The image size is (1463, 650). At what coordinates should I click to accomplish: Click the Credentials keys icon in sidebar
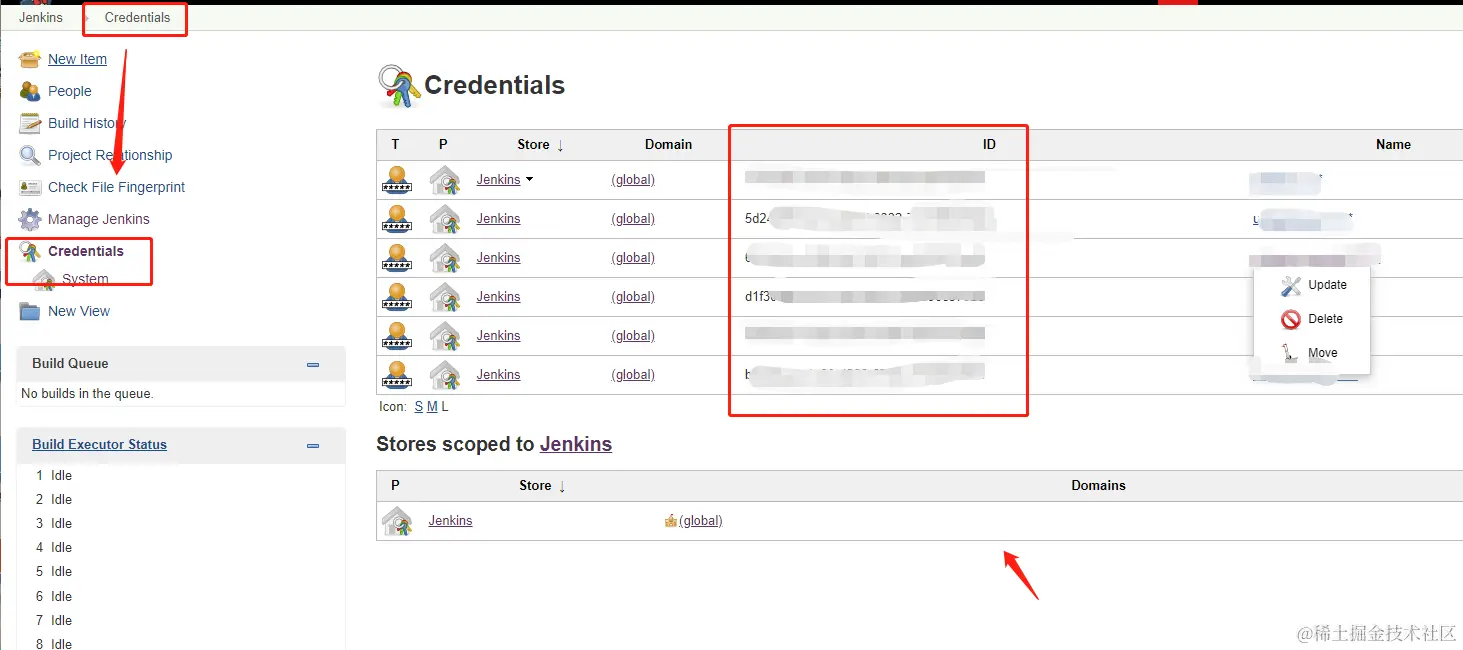pos(30,251)
